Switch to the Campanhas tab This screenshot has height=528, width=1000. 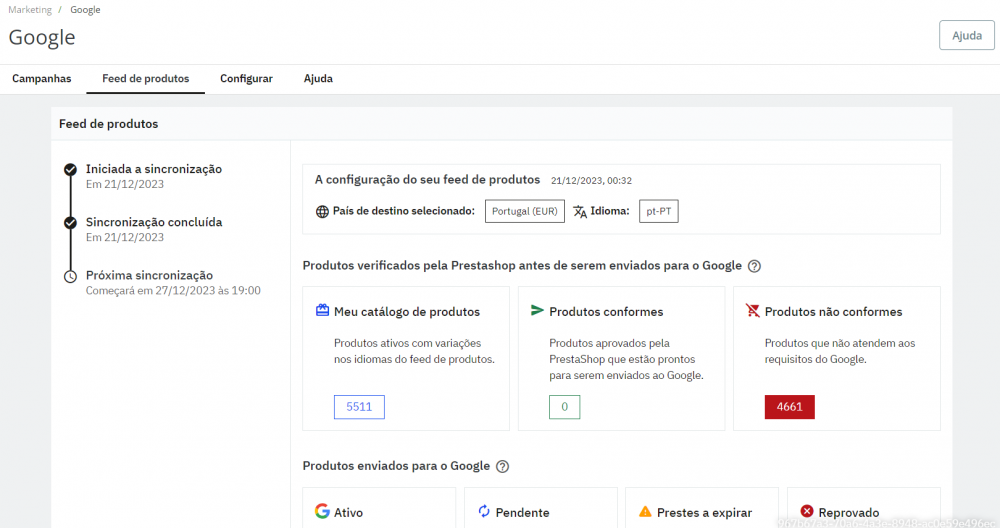click(42, 79)
